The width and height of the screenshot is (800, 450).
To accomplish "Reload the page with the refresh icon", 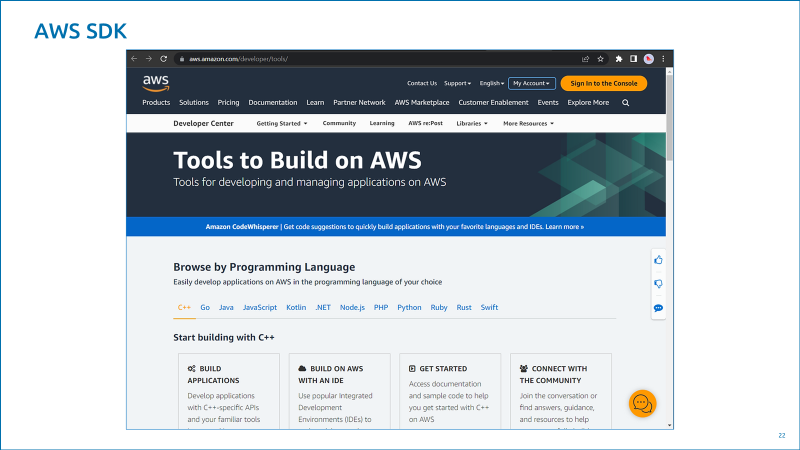I will click(x=163, y=59).
